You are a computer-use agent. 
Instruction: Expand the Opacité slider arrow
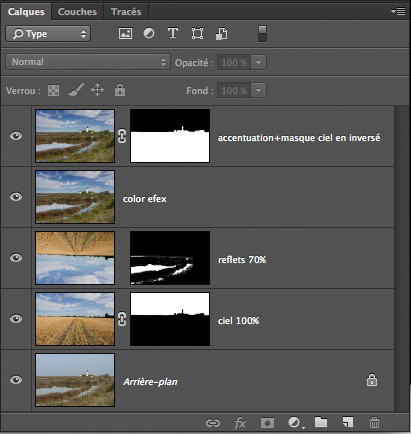tap(259, 62)
